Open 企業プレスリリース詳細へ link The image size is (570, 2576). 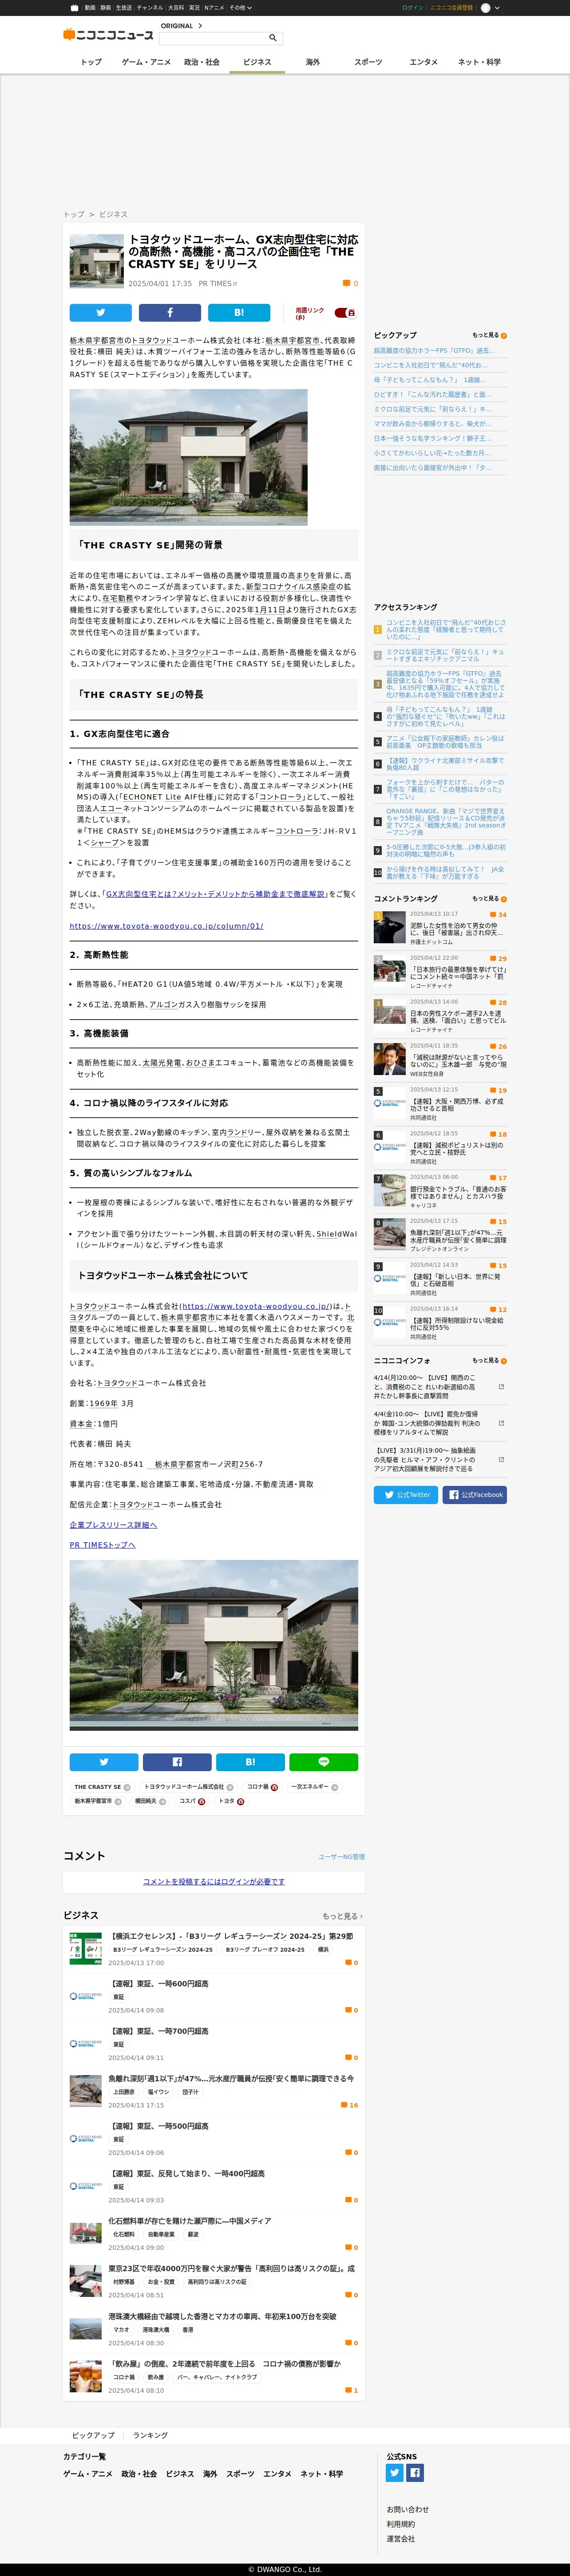tap(113, 1525)
